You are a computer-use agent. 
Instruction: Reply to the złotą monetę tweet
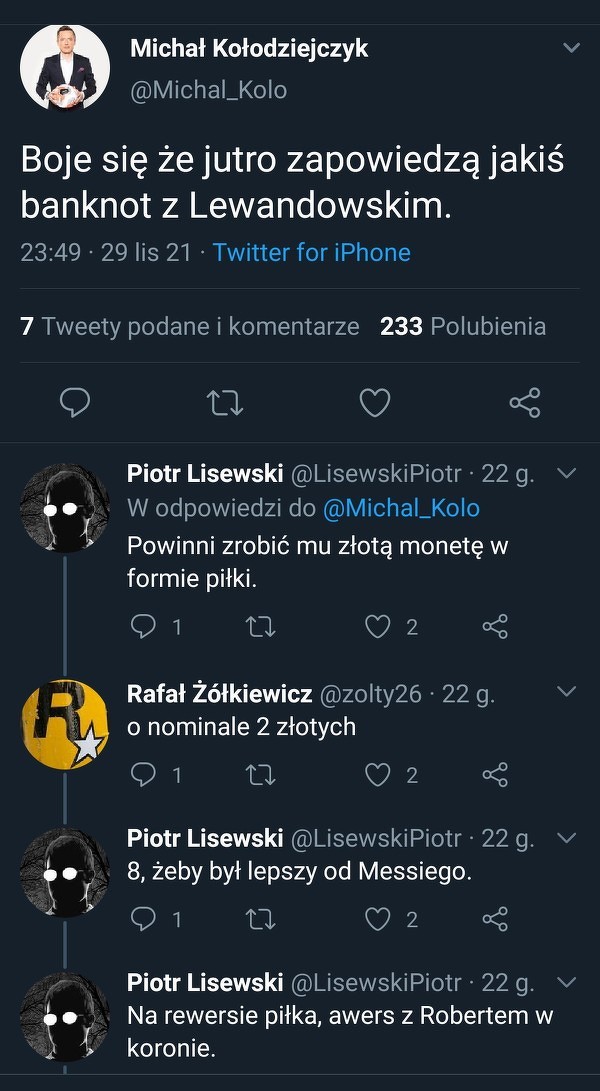tap(144, 626)
